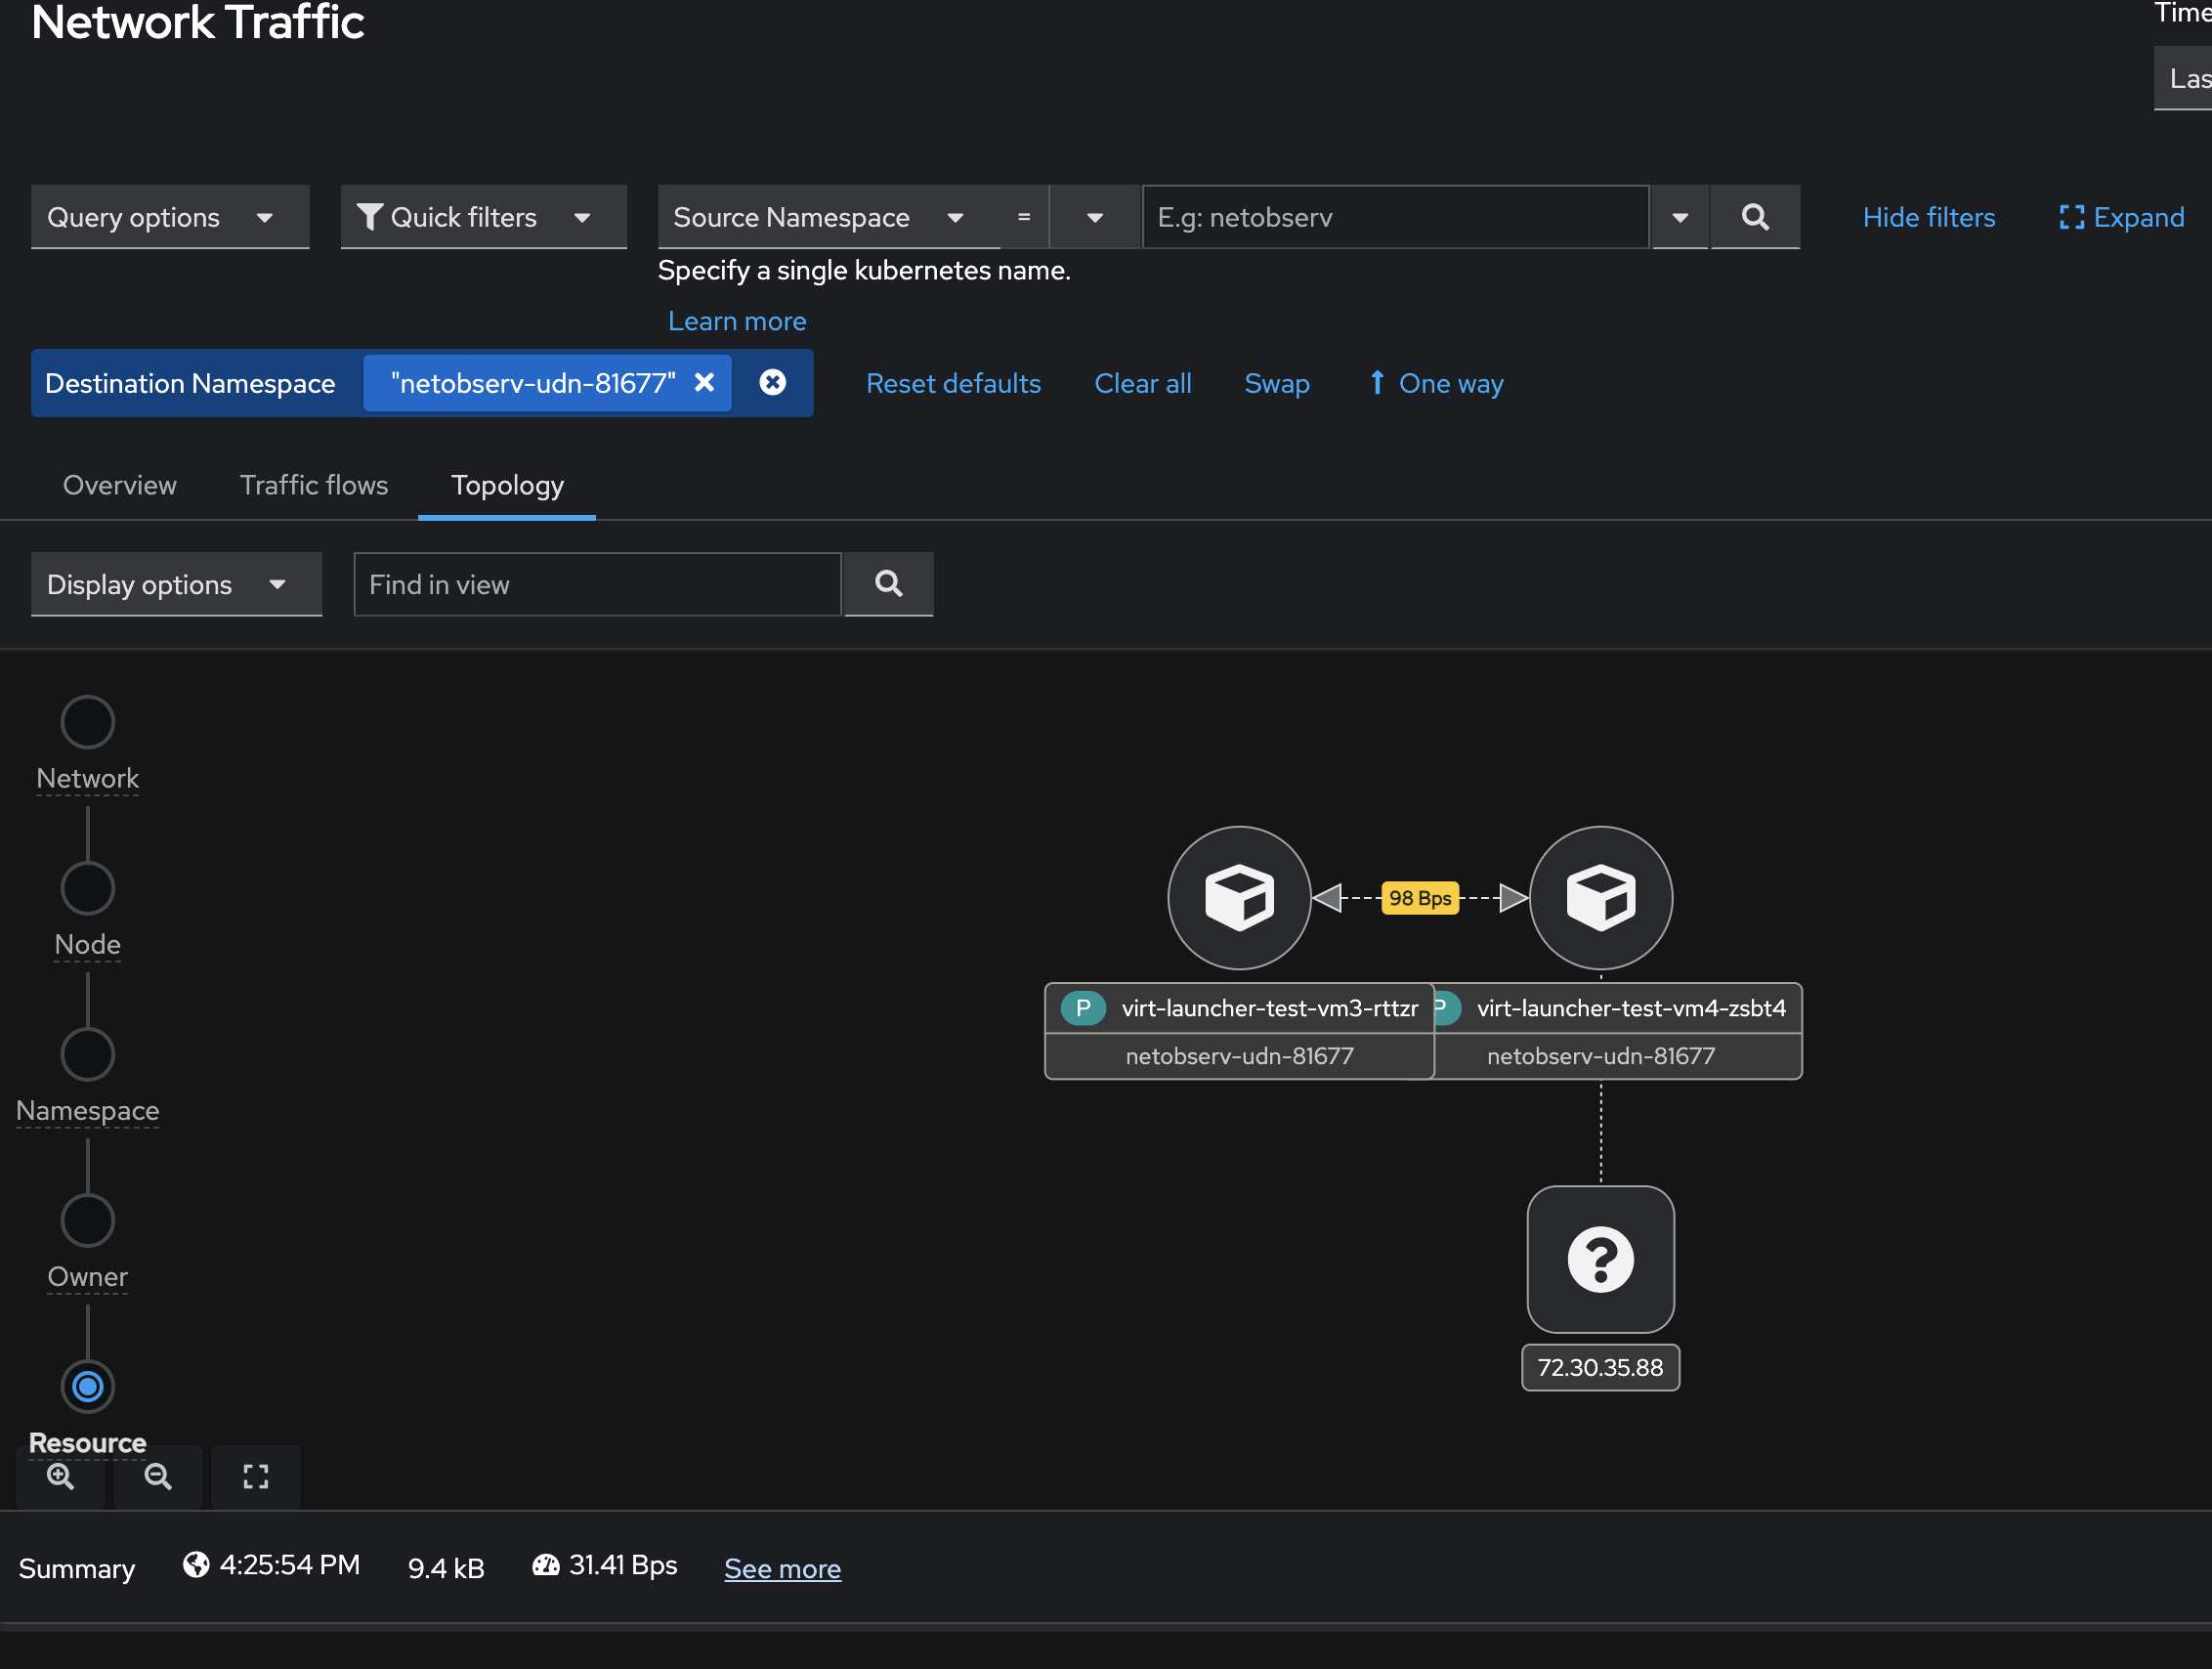The height and width of the screenshot is (1669, 2212).
Task: Click the Reset defaults link
Action: tap(953, 384)
